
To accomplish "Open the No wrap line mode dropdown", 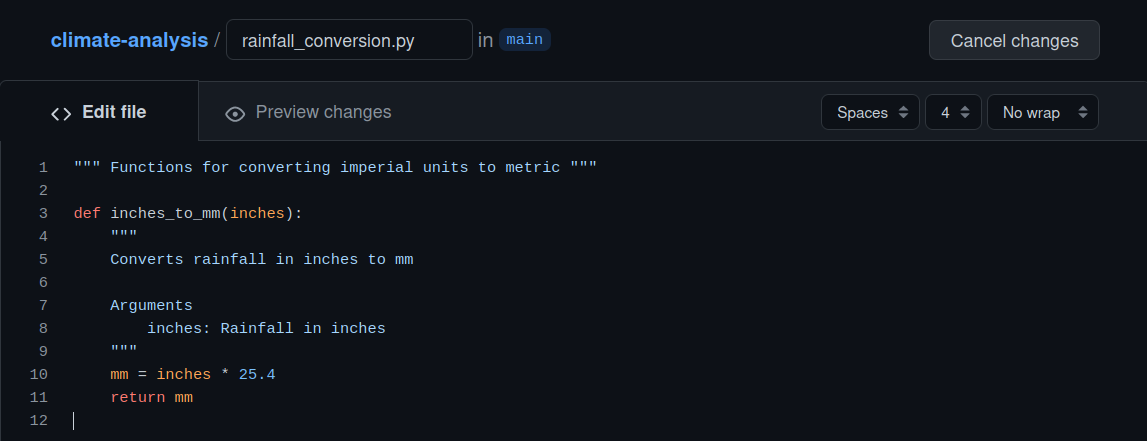I will [x=1042, y=112].
